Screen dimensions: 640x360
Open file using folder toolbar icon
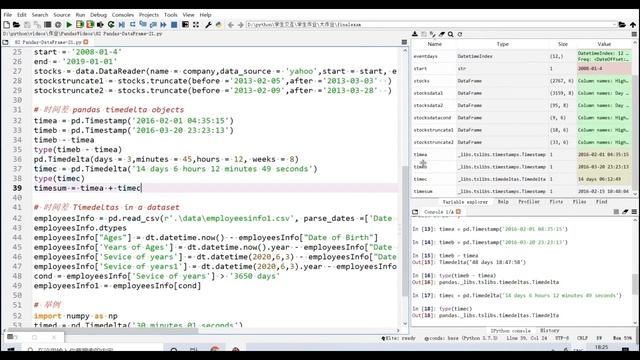point(16,25)
